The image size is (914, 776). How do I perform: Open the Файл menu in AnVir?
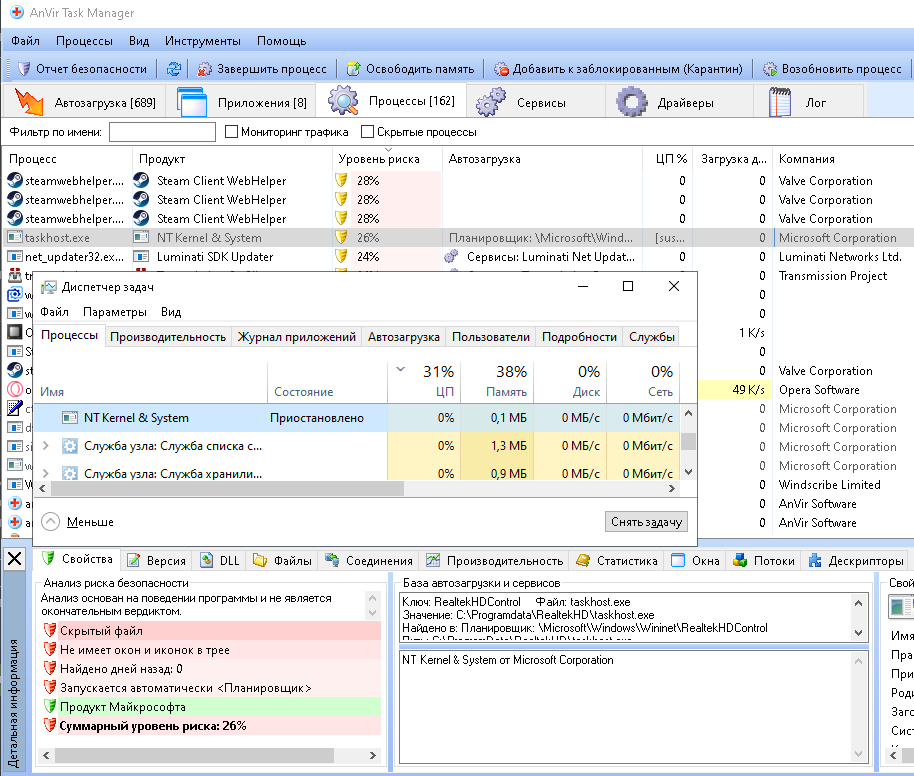click(25, 41)
